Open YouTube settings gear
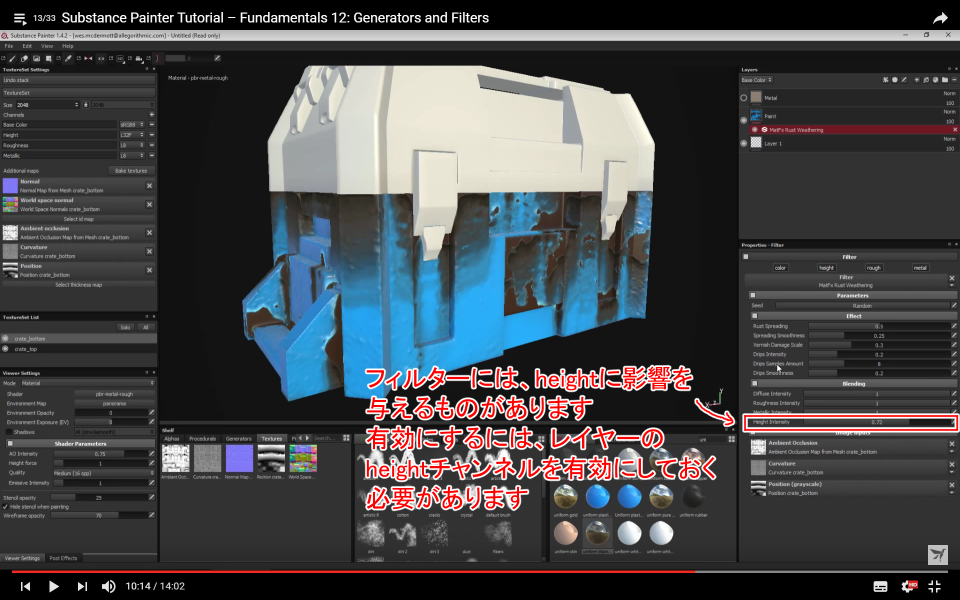Screen dimensions: 960x600 click(909, 586)
